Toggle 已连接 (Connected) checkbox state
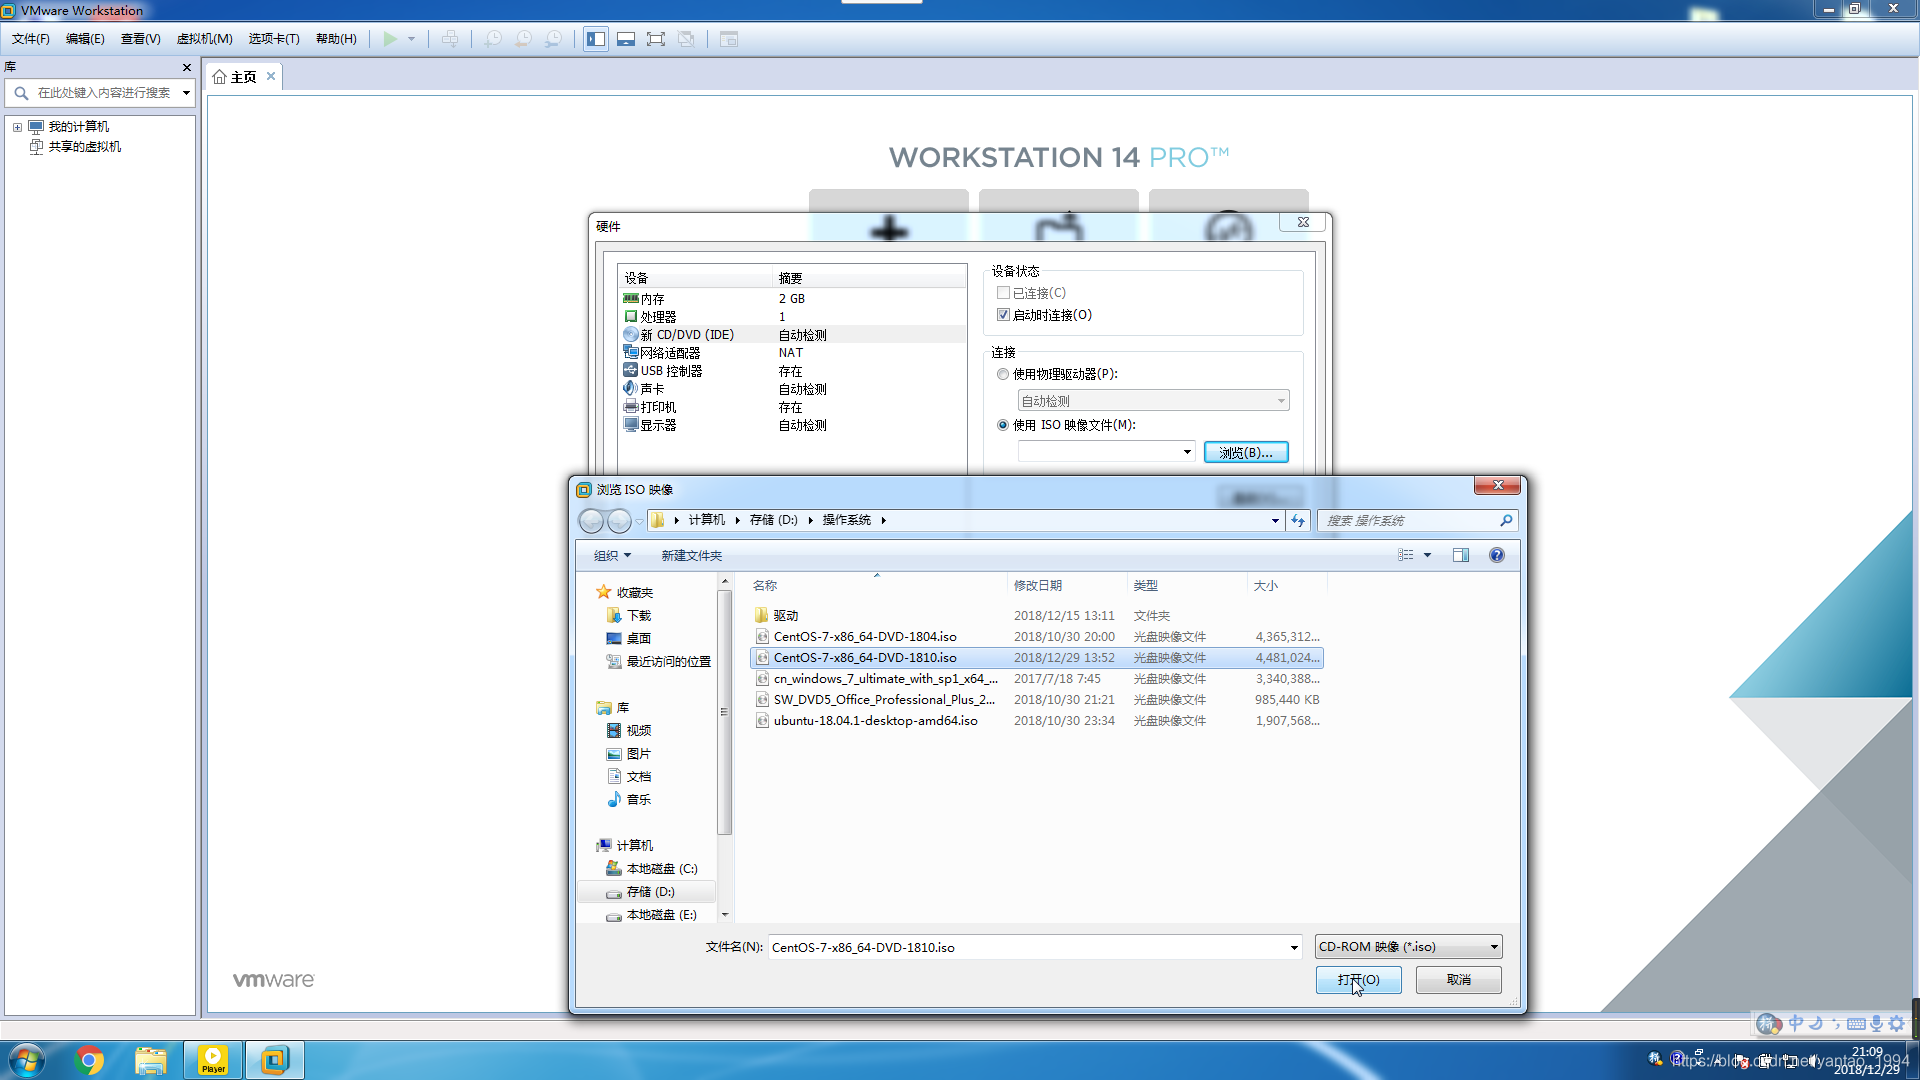1920x1080 pixels. (x=1005, y=293)
